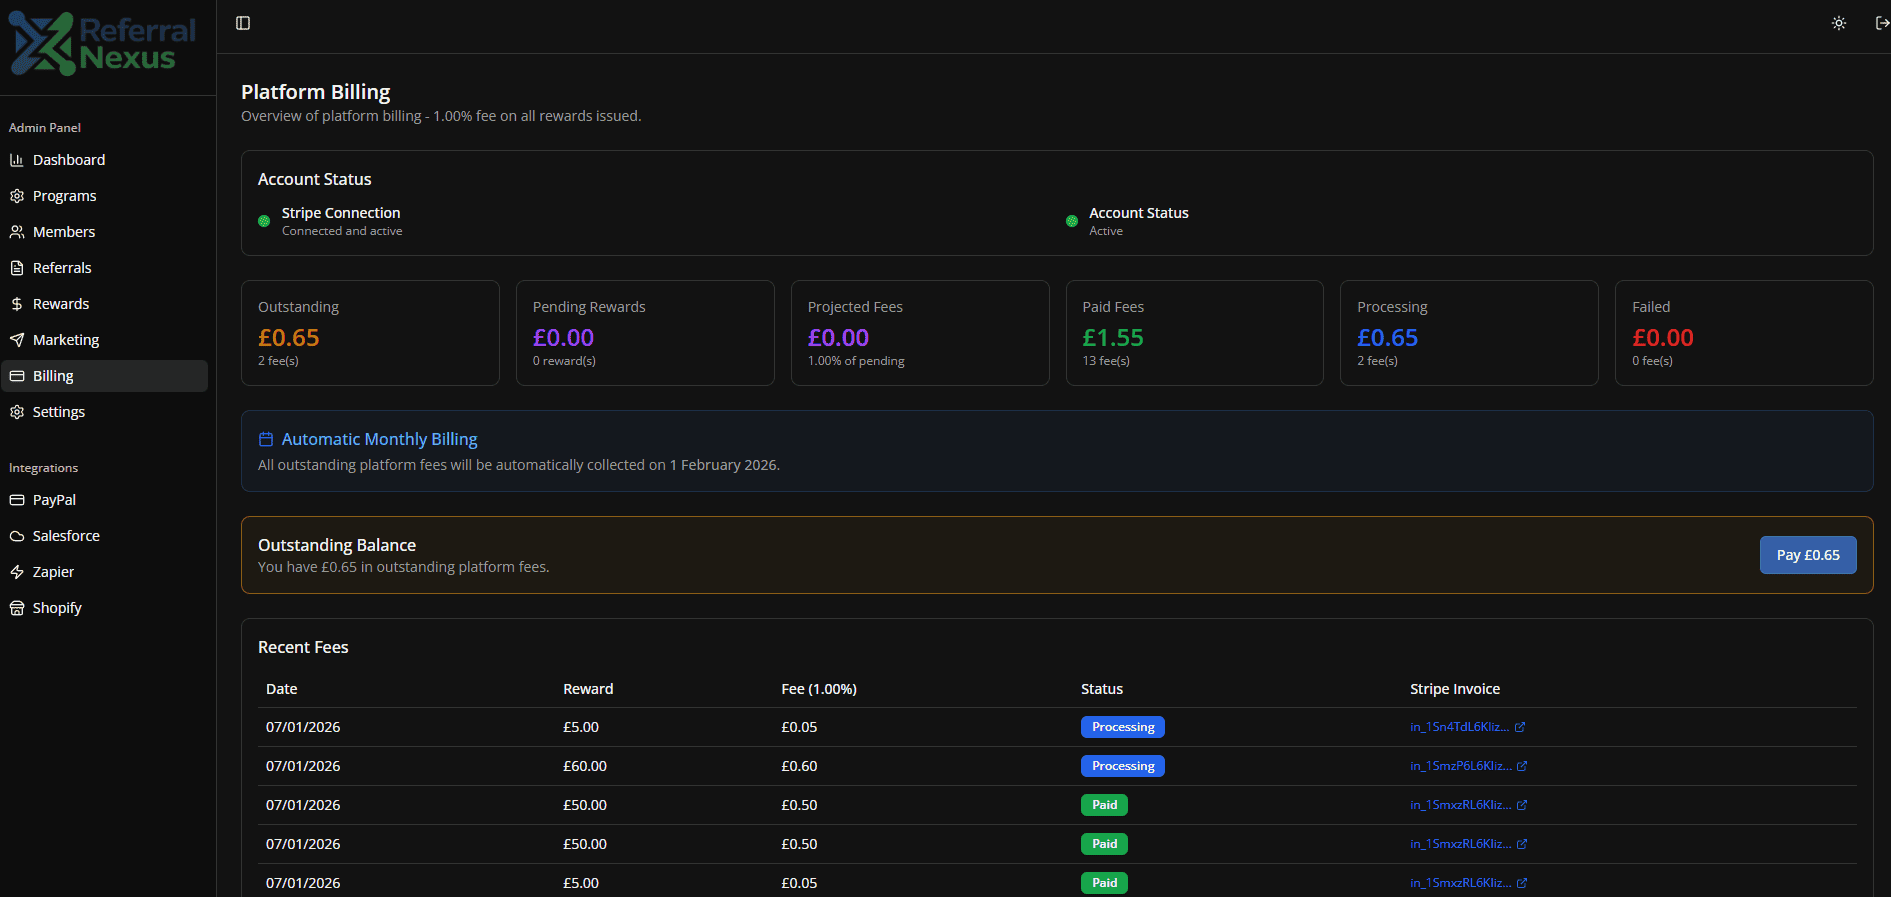Click the Stripe Invoice column header
Image resolution: width=1891 pixels, height=897 pixels.
[x=1455, y=689]
